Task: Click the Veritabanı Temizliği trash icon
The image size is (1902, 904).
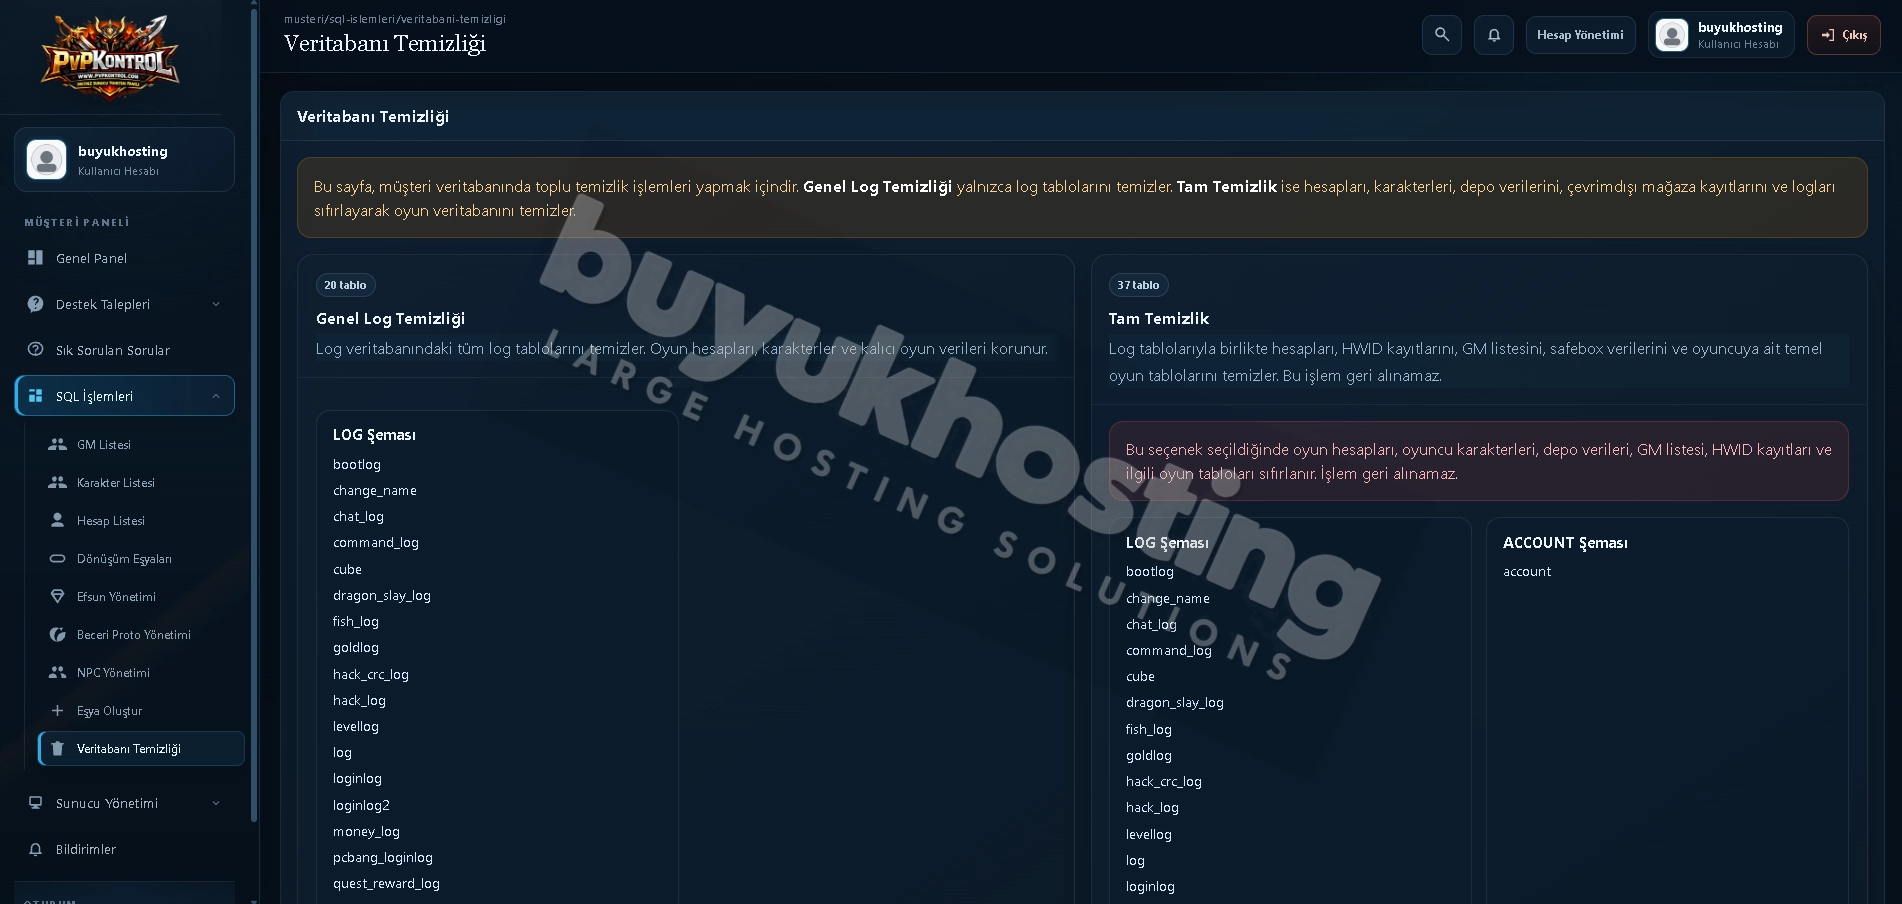Action: point(58,748)
